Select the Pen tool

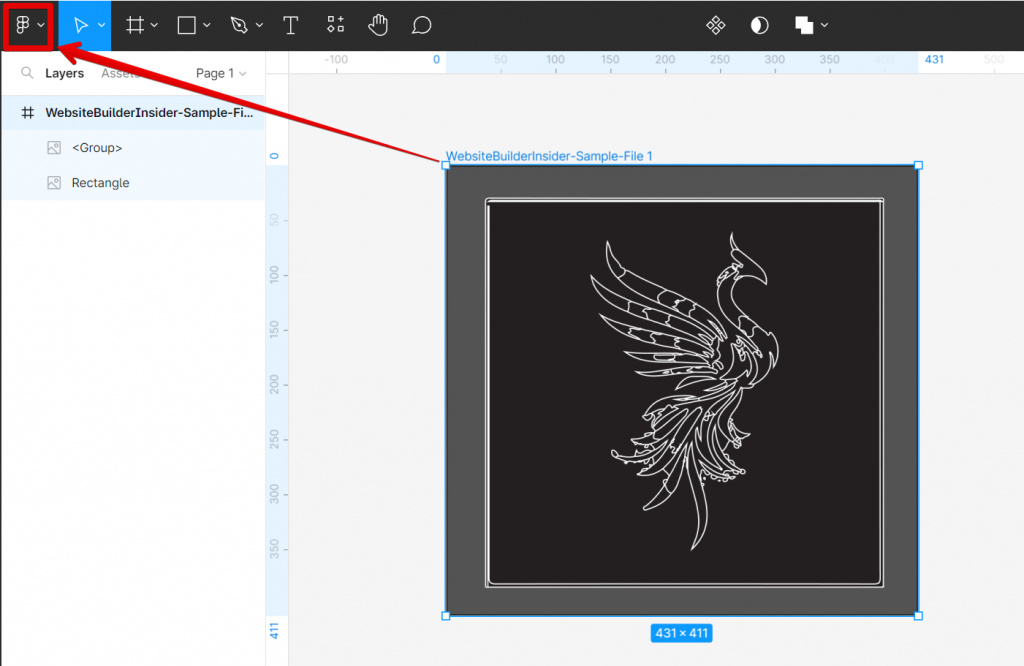click(240, 25)
